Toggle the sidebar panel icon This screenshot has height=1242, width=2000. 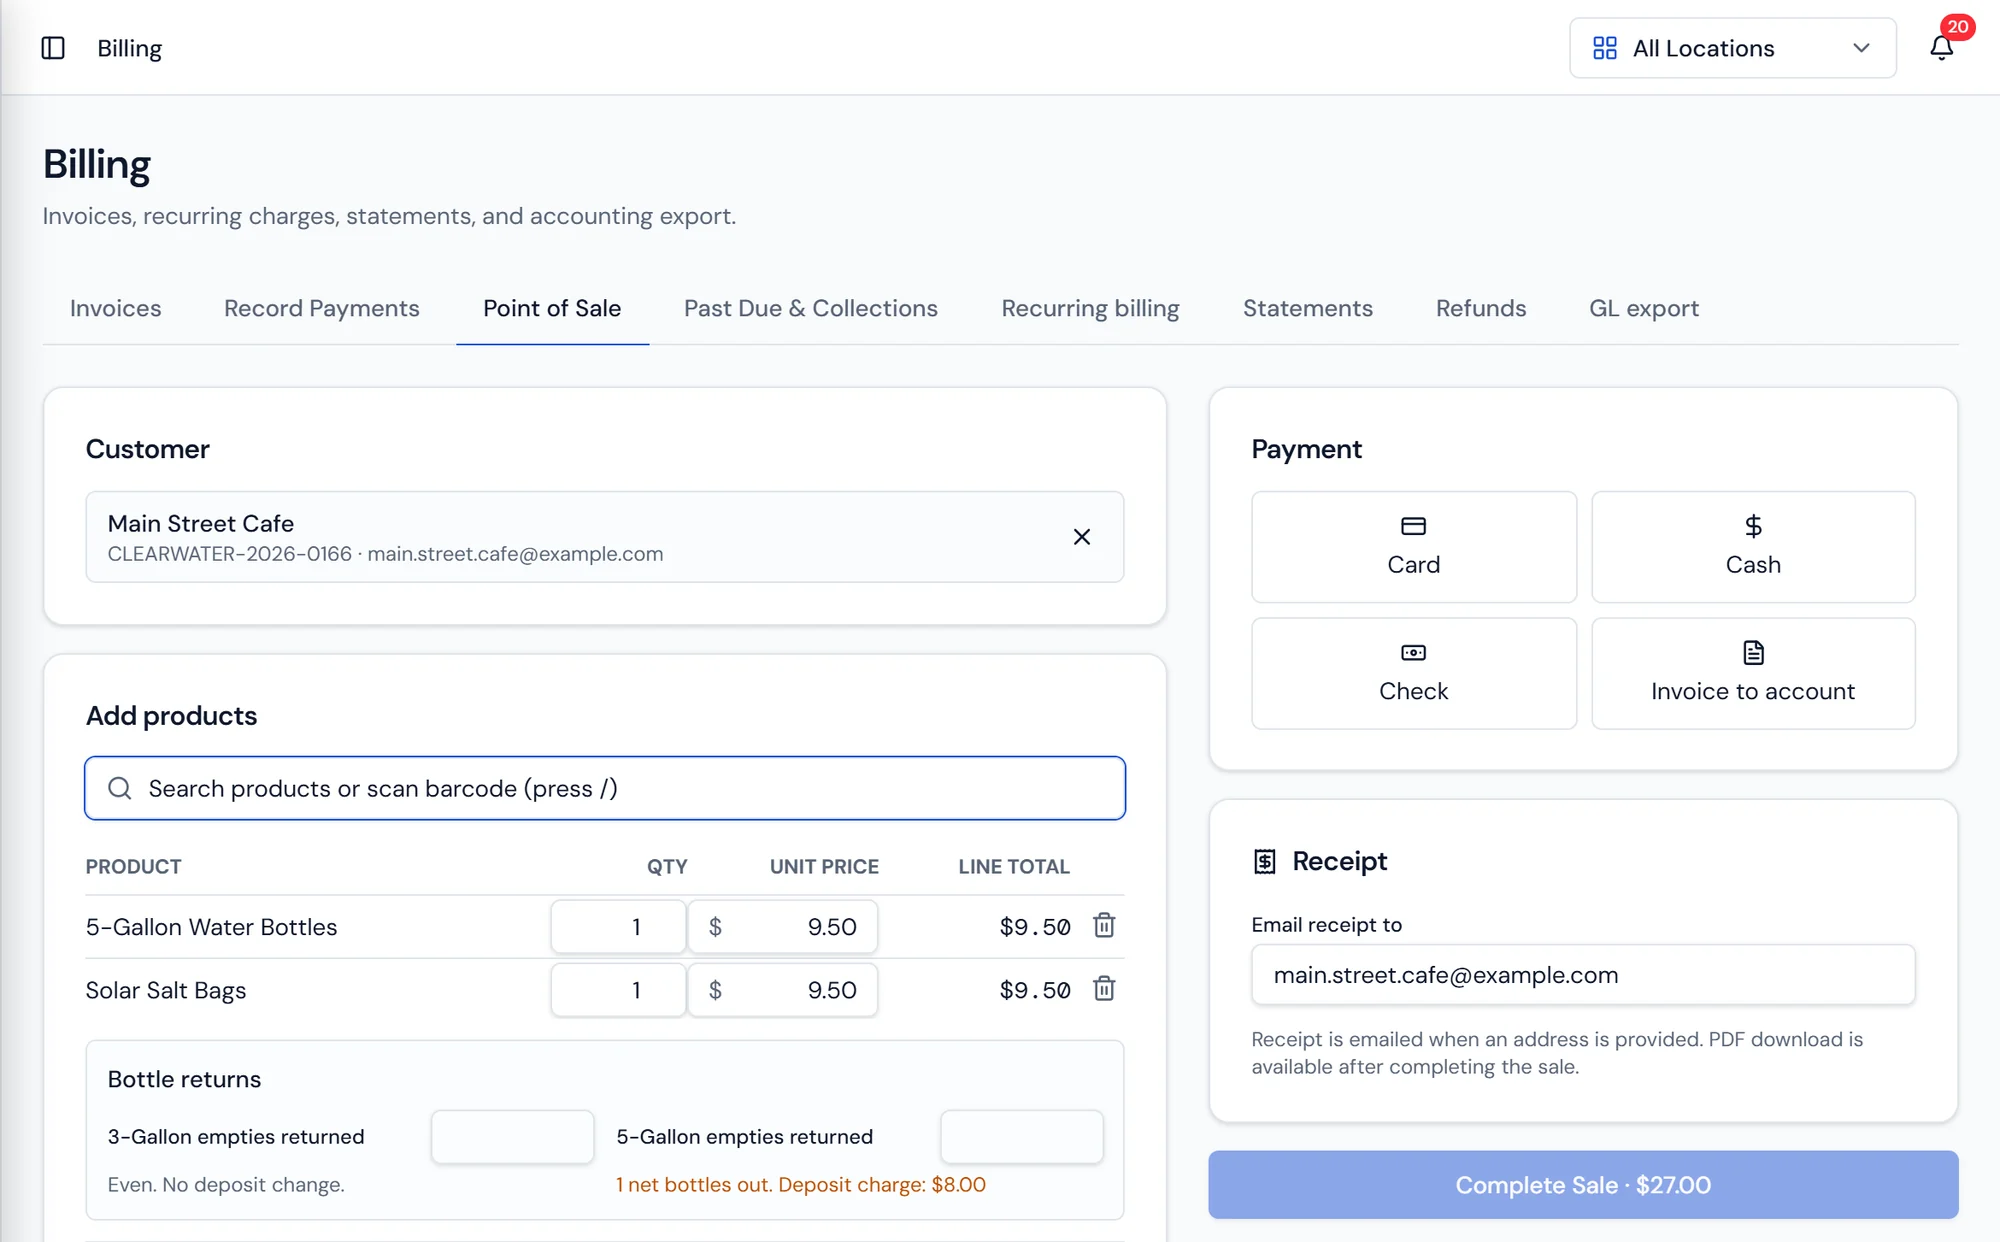pyautogui.click(x=53, y=48)
